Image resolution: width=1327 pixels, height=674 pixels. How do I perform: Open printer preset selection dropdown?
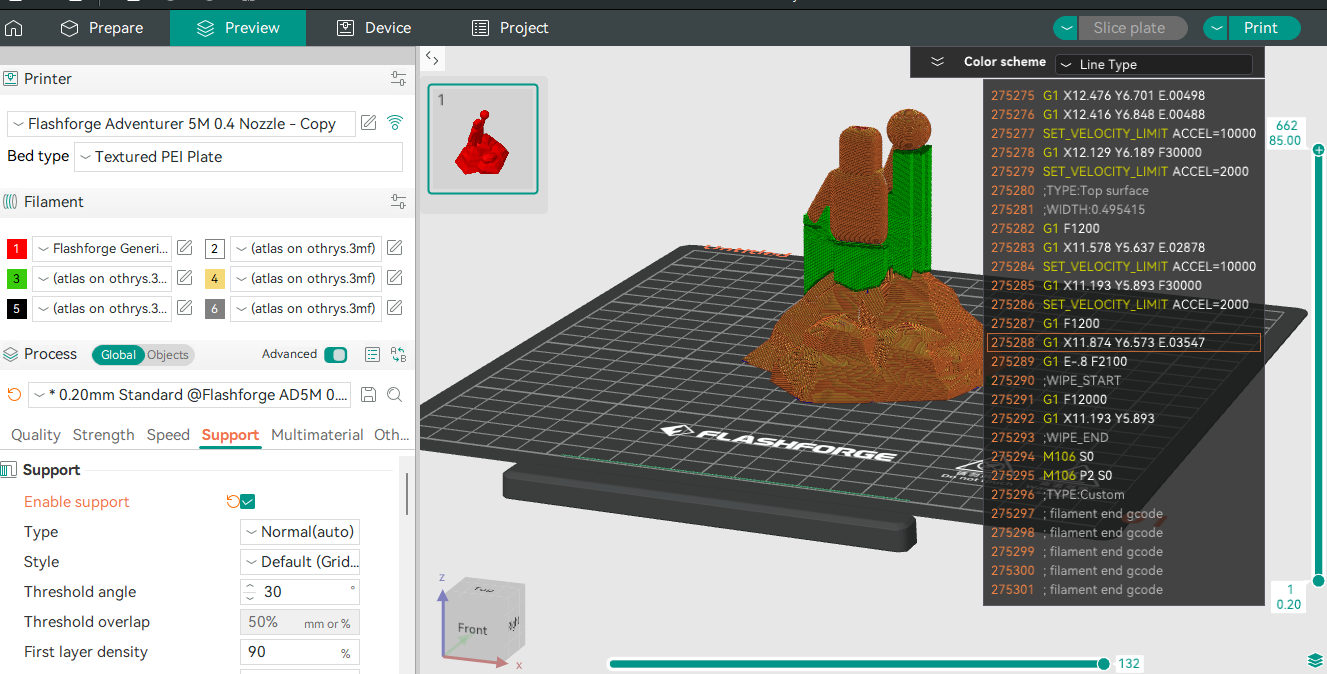181,124
